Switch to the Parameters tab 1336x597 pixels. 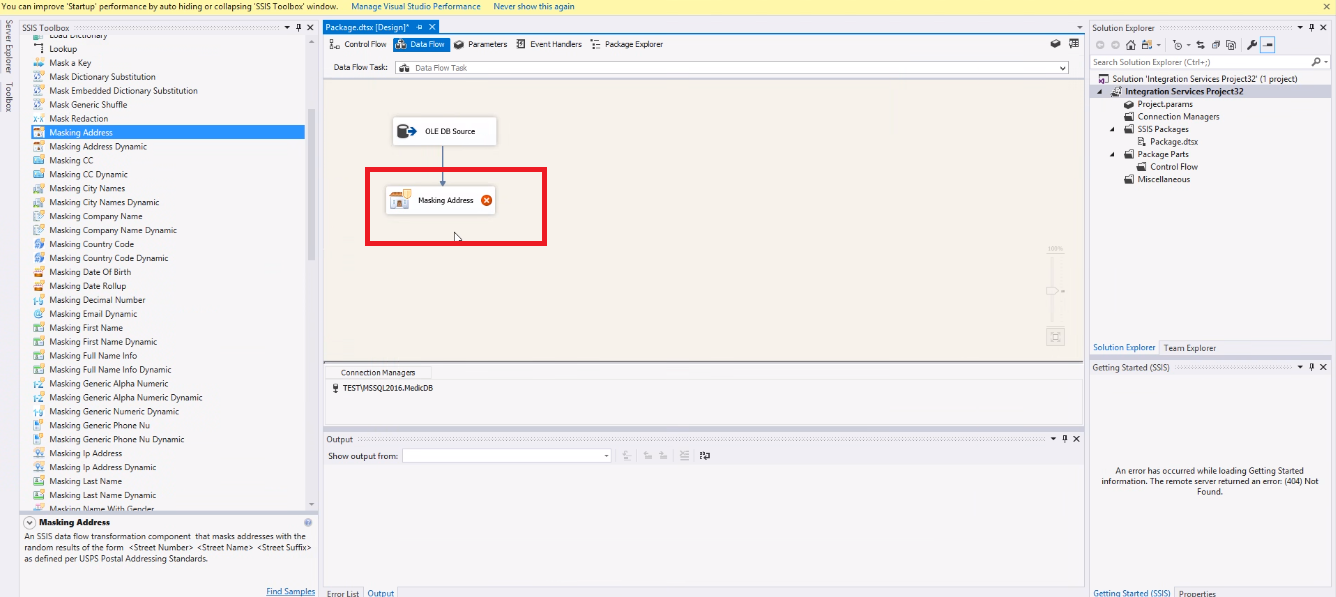[x=480, y=44]
